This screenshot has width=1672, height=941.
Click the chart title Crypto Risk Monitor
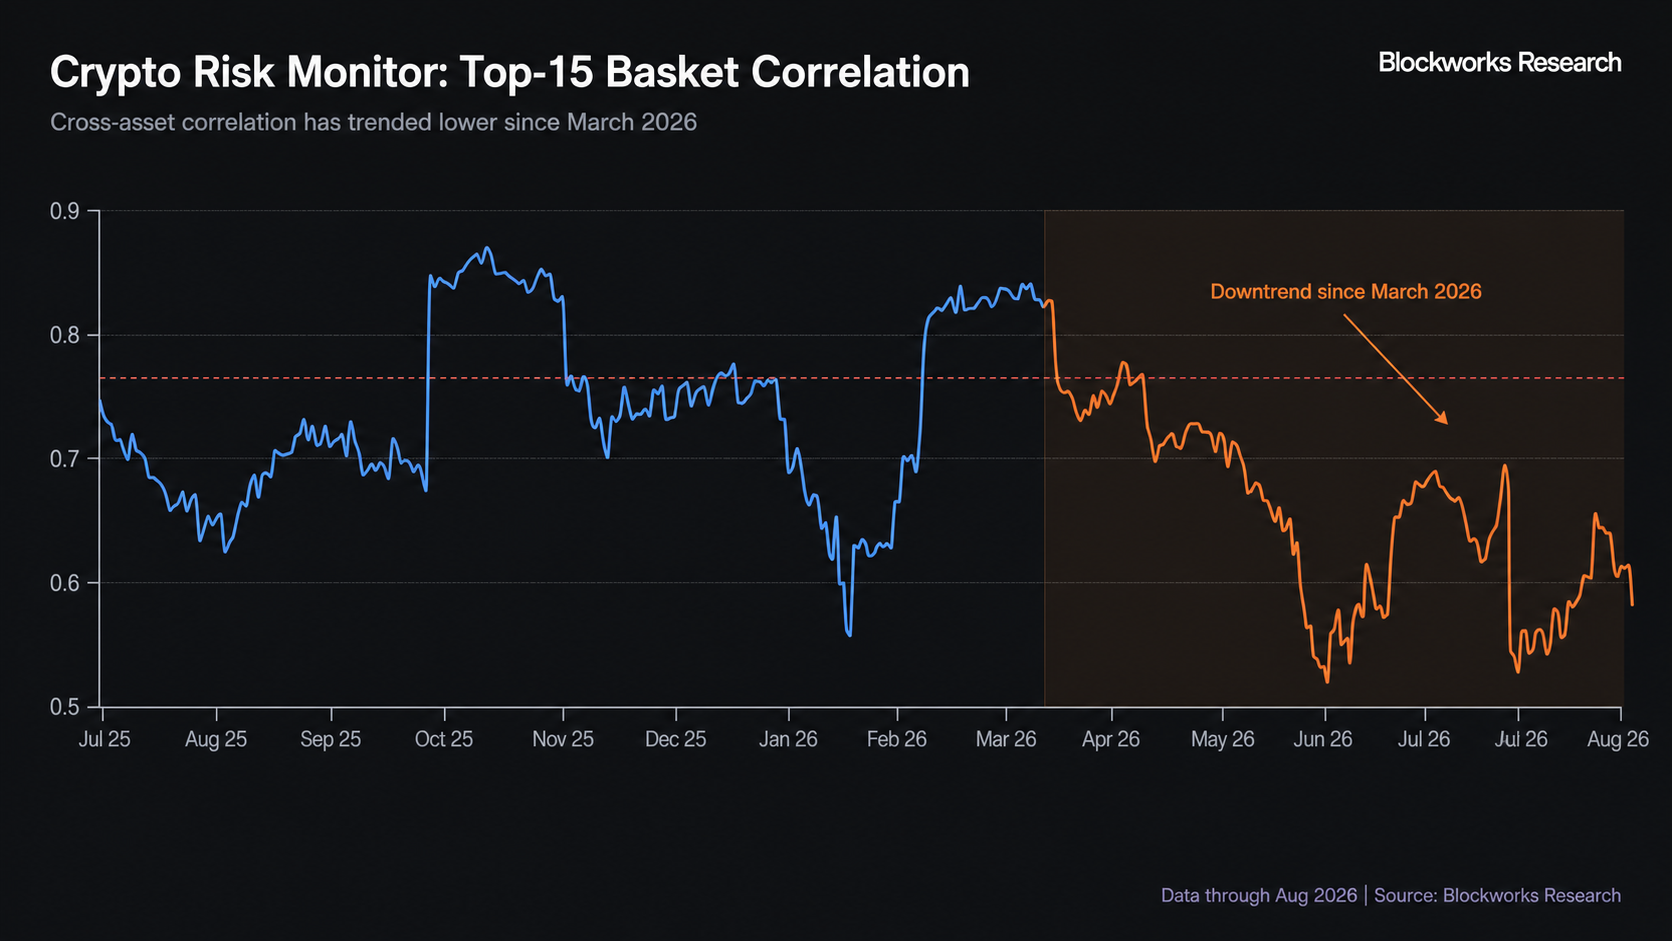pos(510,73)
